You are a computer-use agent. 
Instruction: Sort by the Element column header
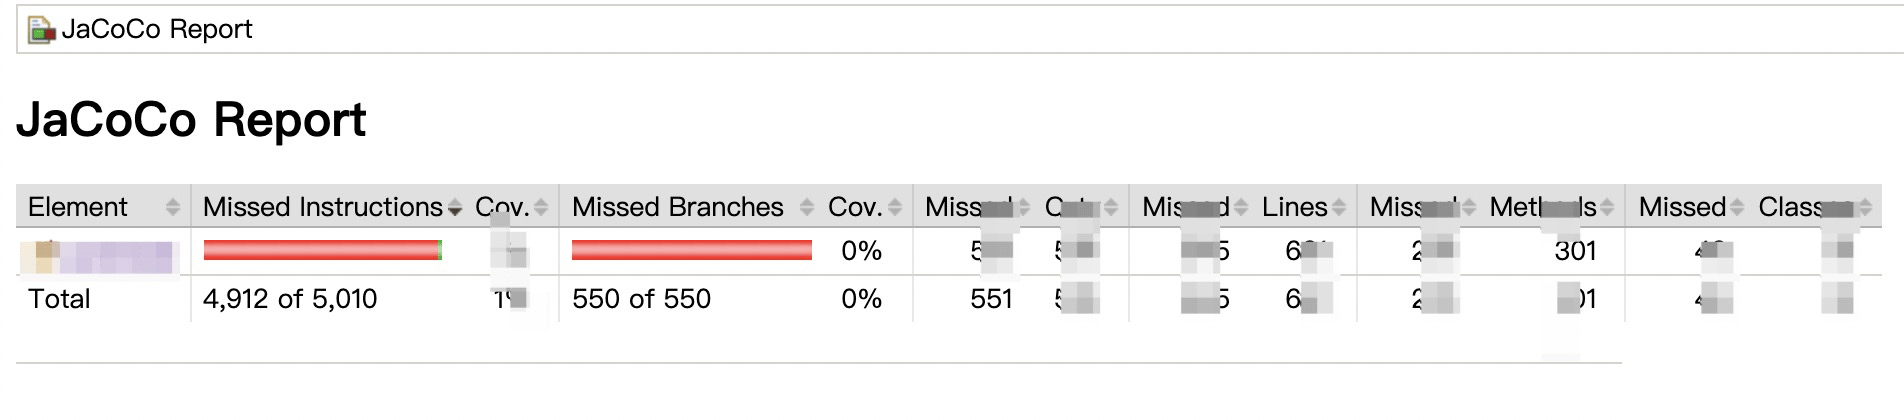(78, 207)
